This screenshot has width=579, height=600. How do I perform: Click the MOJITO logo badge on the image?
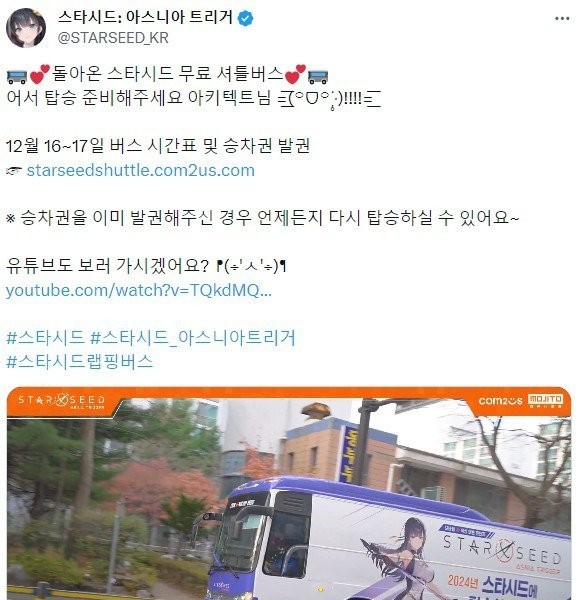545,400
